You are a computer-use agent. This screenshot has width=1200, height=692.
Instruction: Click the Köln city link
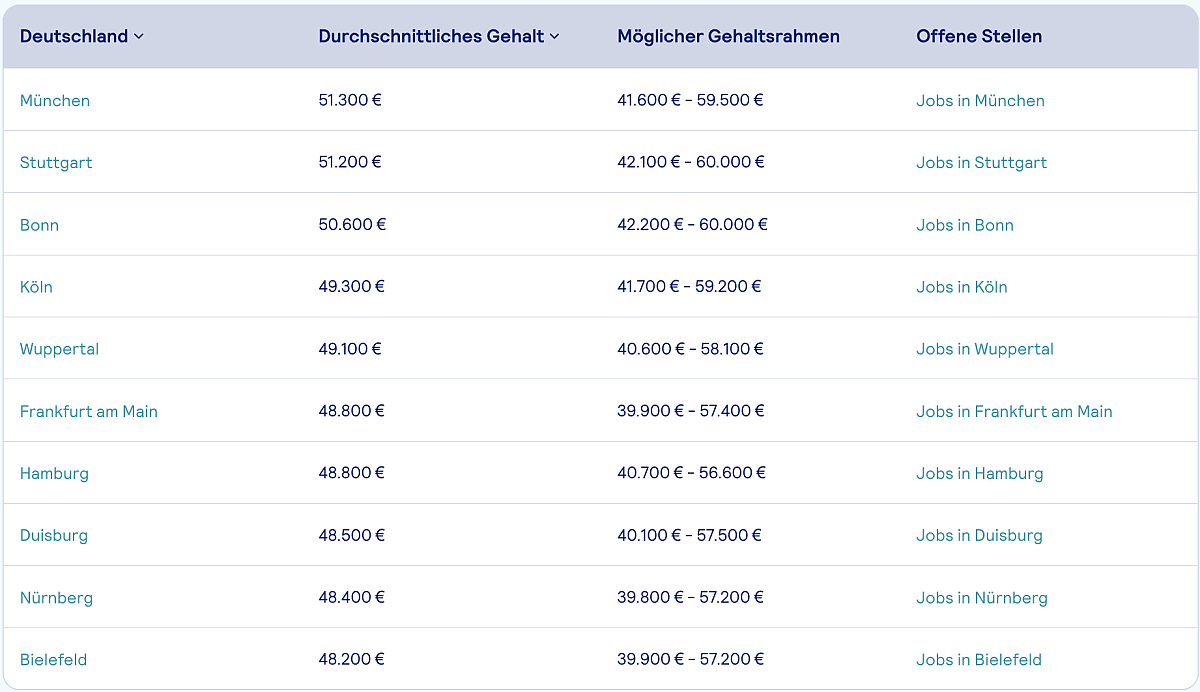pos(36,287)
